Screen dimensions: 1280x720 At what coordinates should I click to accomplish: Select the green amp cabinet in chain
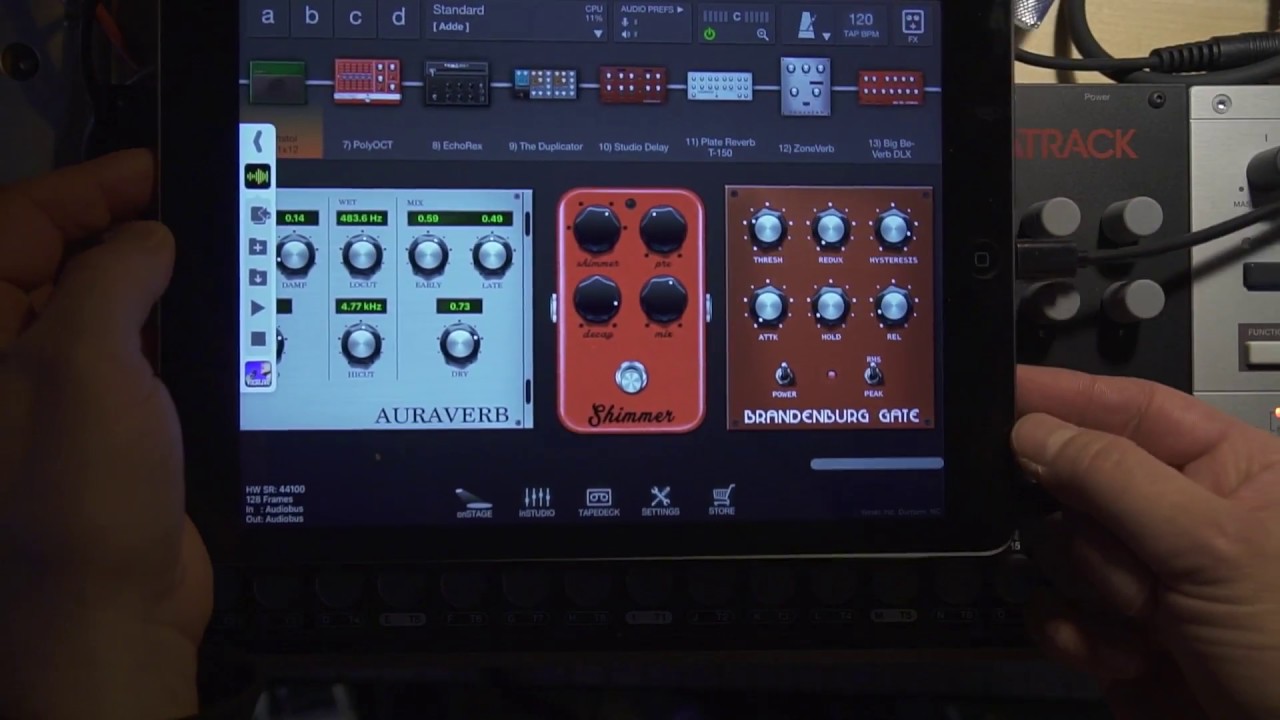pos(277,84)
